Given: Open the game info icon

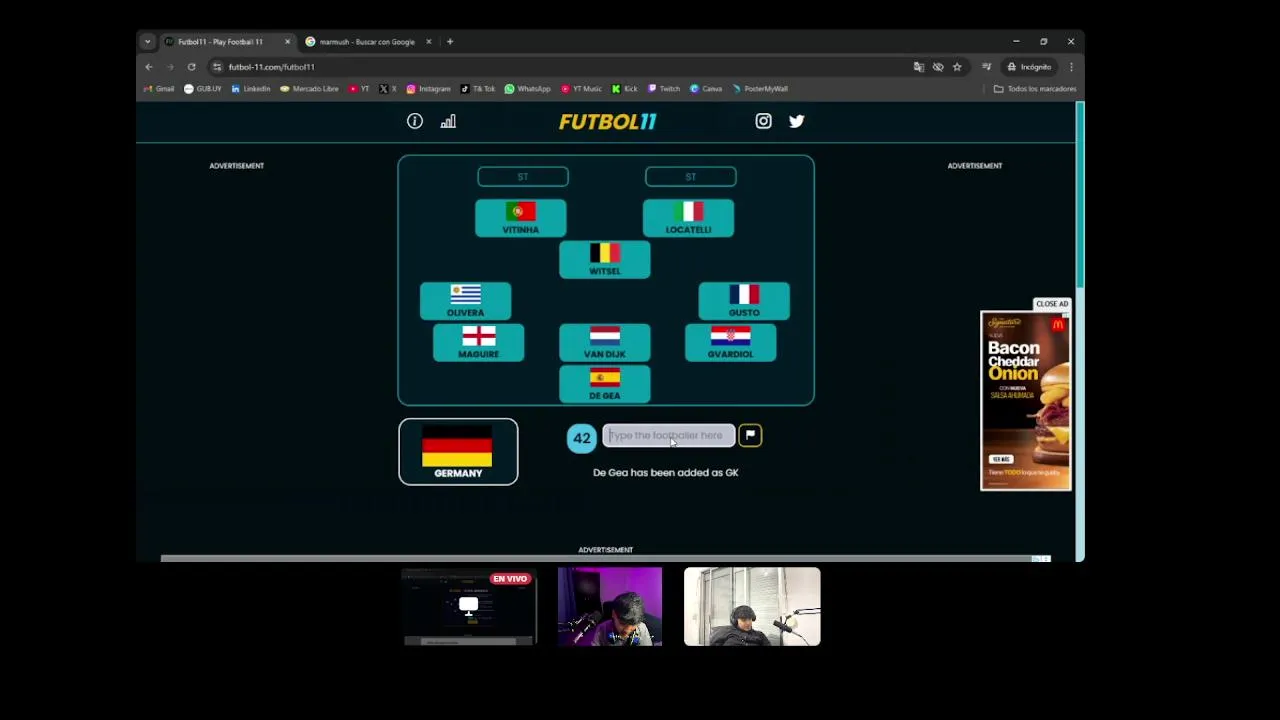Looking at the screenshot, I should click(415, 121).
